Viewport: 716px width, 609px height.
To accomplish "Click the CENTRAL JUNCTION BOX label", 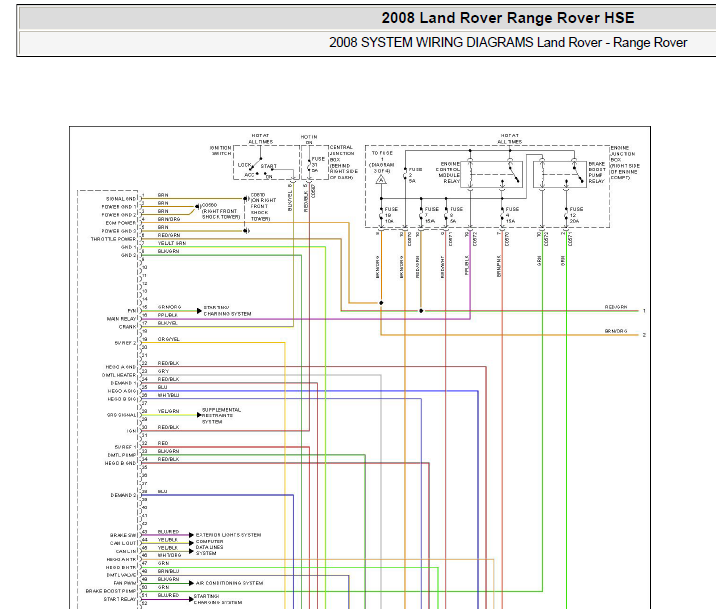I will coord(343,162).
